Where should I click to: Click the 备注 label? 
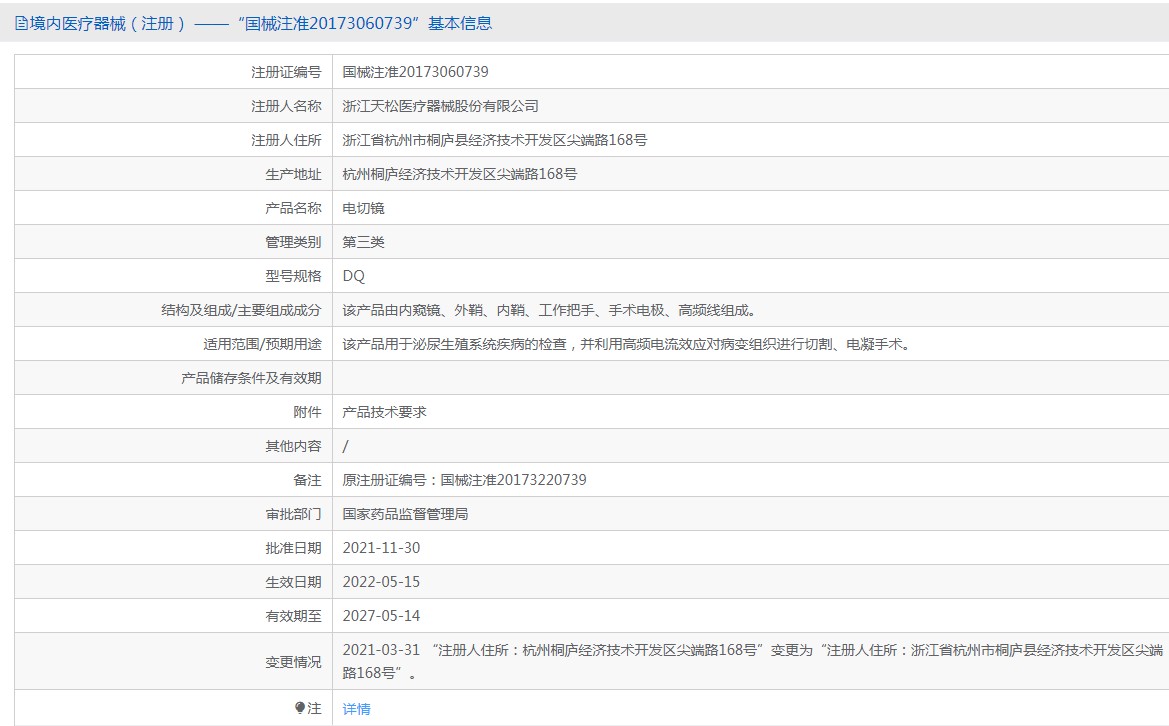coord(307,481)
